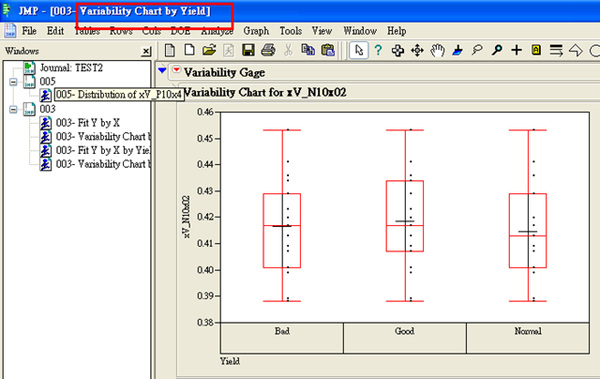Screen dimensions: 600x379
Task: Open the Analyze menu
Action: pos(217,31)
